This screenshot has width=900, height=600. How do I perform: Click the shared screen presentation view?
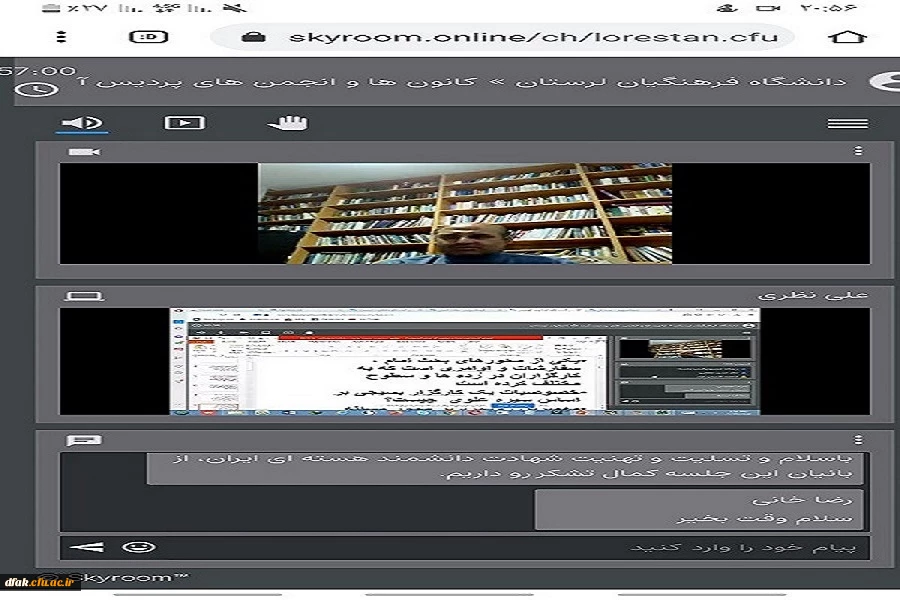465,361
